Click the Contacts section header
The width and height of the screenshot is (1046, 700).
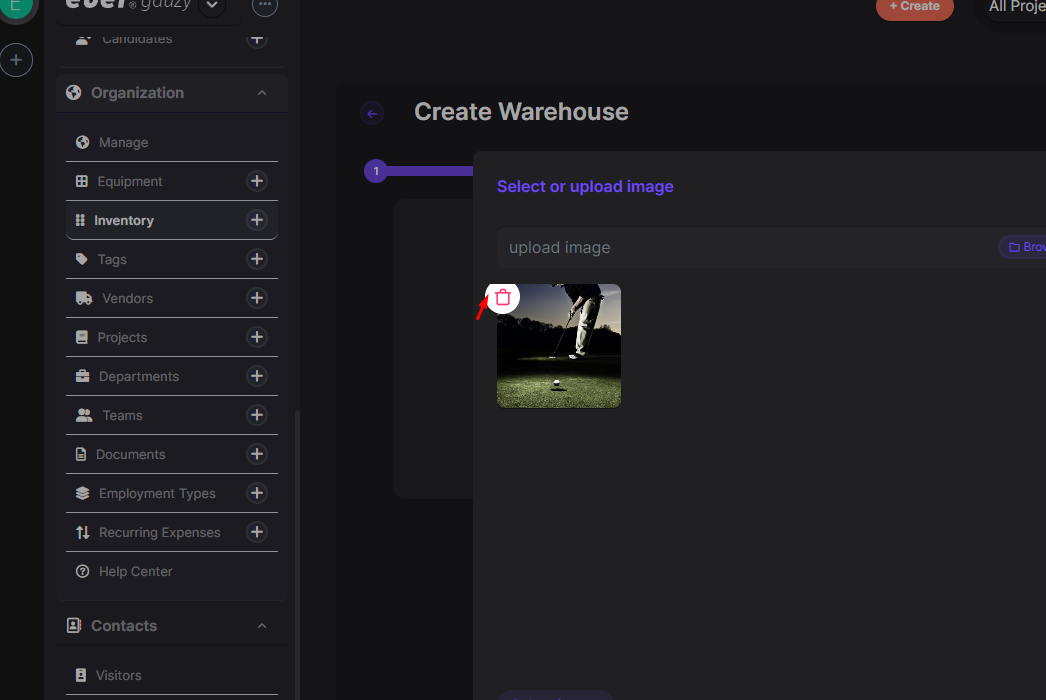(x=172, y=626)
